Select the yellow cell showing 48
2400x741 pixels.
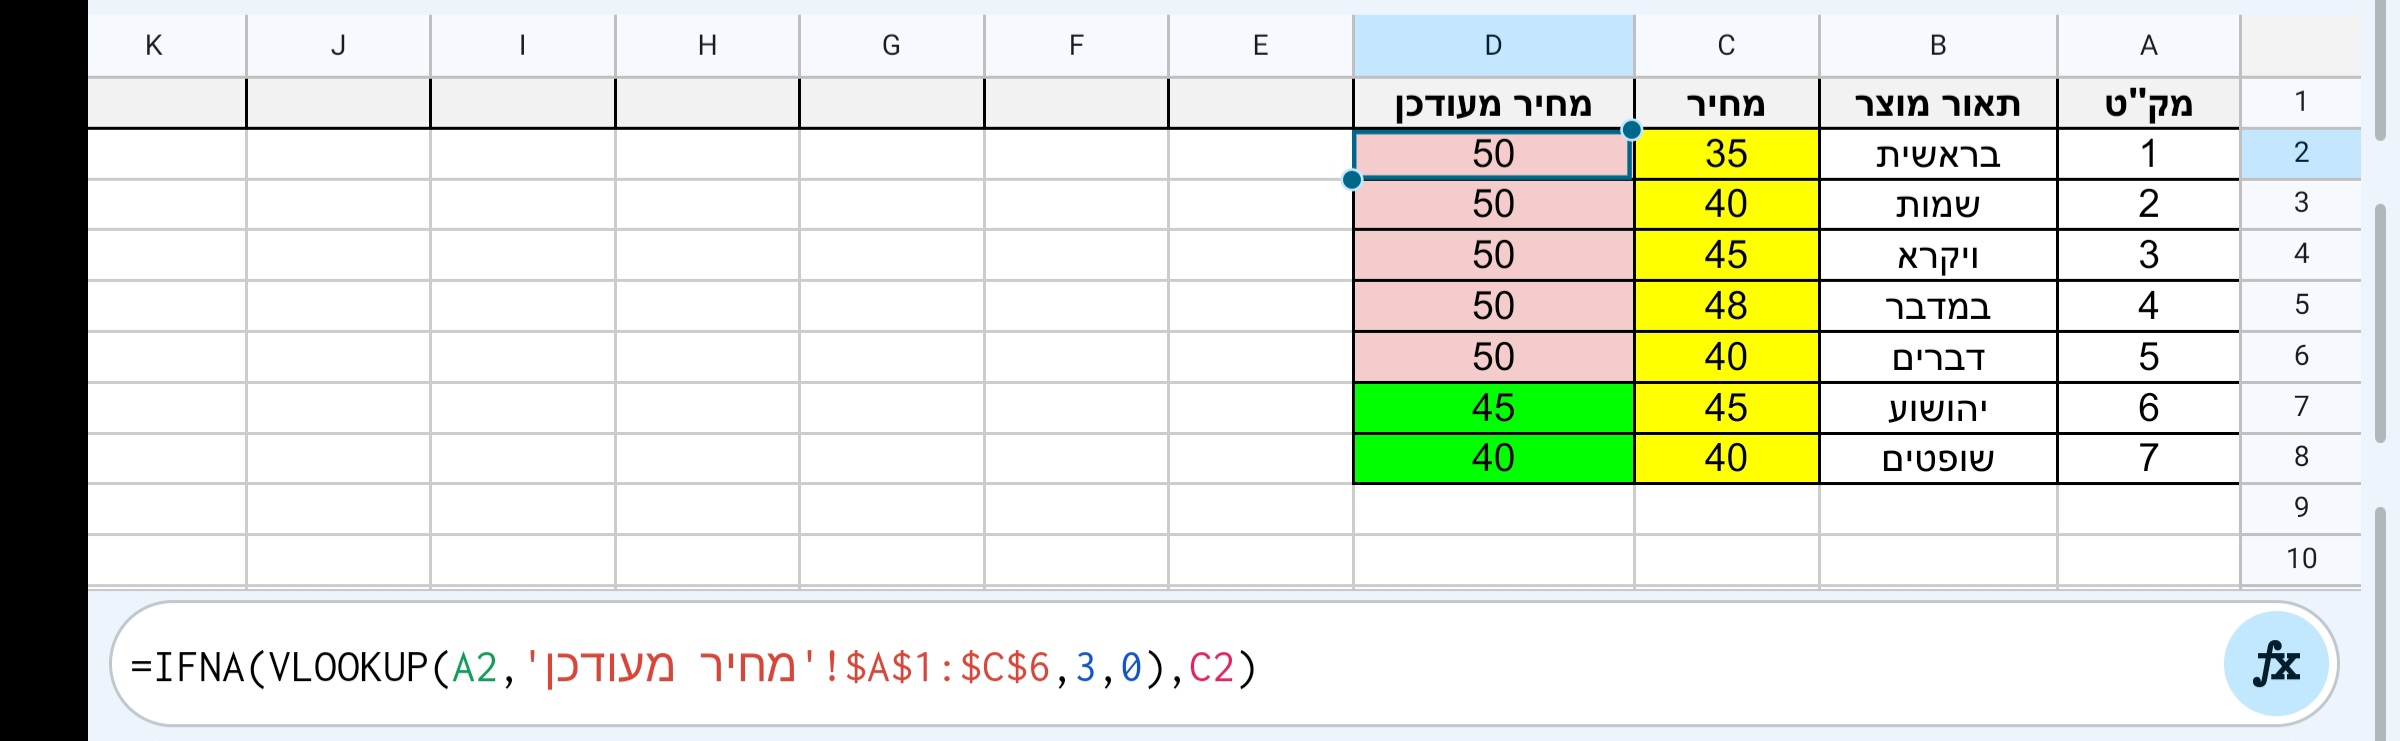click(1726, 306)
